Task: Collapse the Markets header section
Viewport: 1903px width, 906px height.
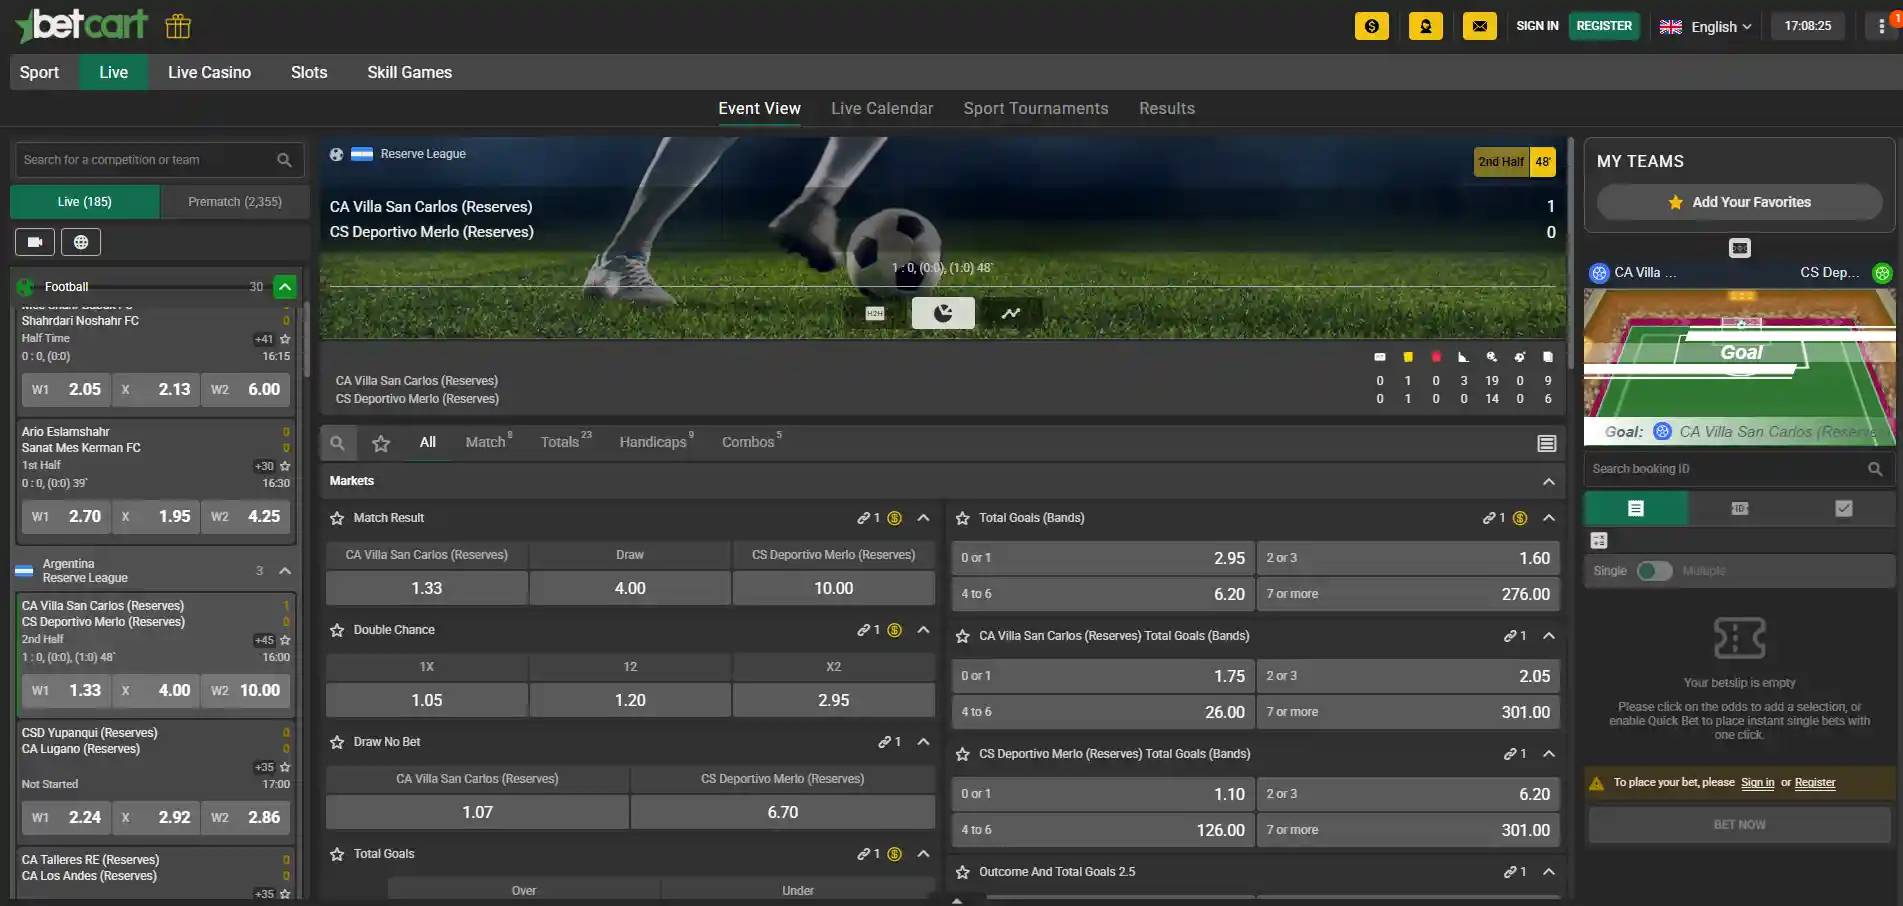Action: [1549, 481]
